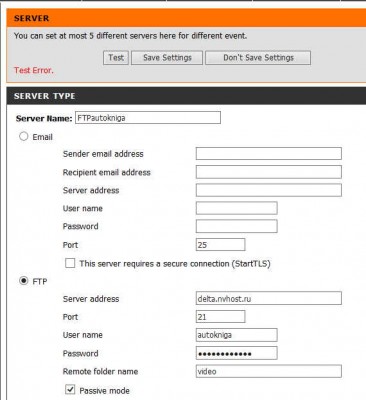Click the FTP Port field showing 21
Screen dimensions: 366x400
(221, 316)
